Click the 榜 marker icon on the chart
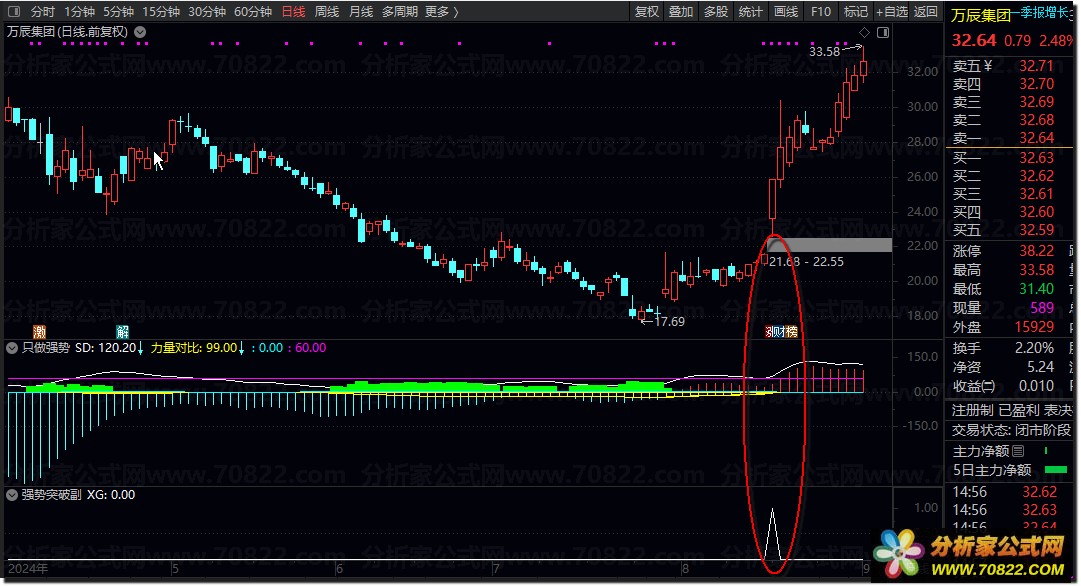Screen dimensions: 1081x586 pyautogui.click(x=791, y=332)
